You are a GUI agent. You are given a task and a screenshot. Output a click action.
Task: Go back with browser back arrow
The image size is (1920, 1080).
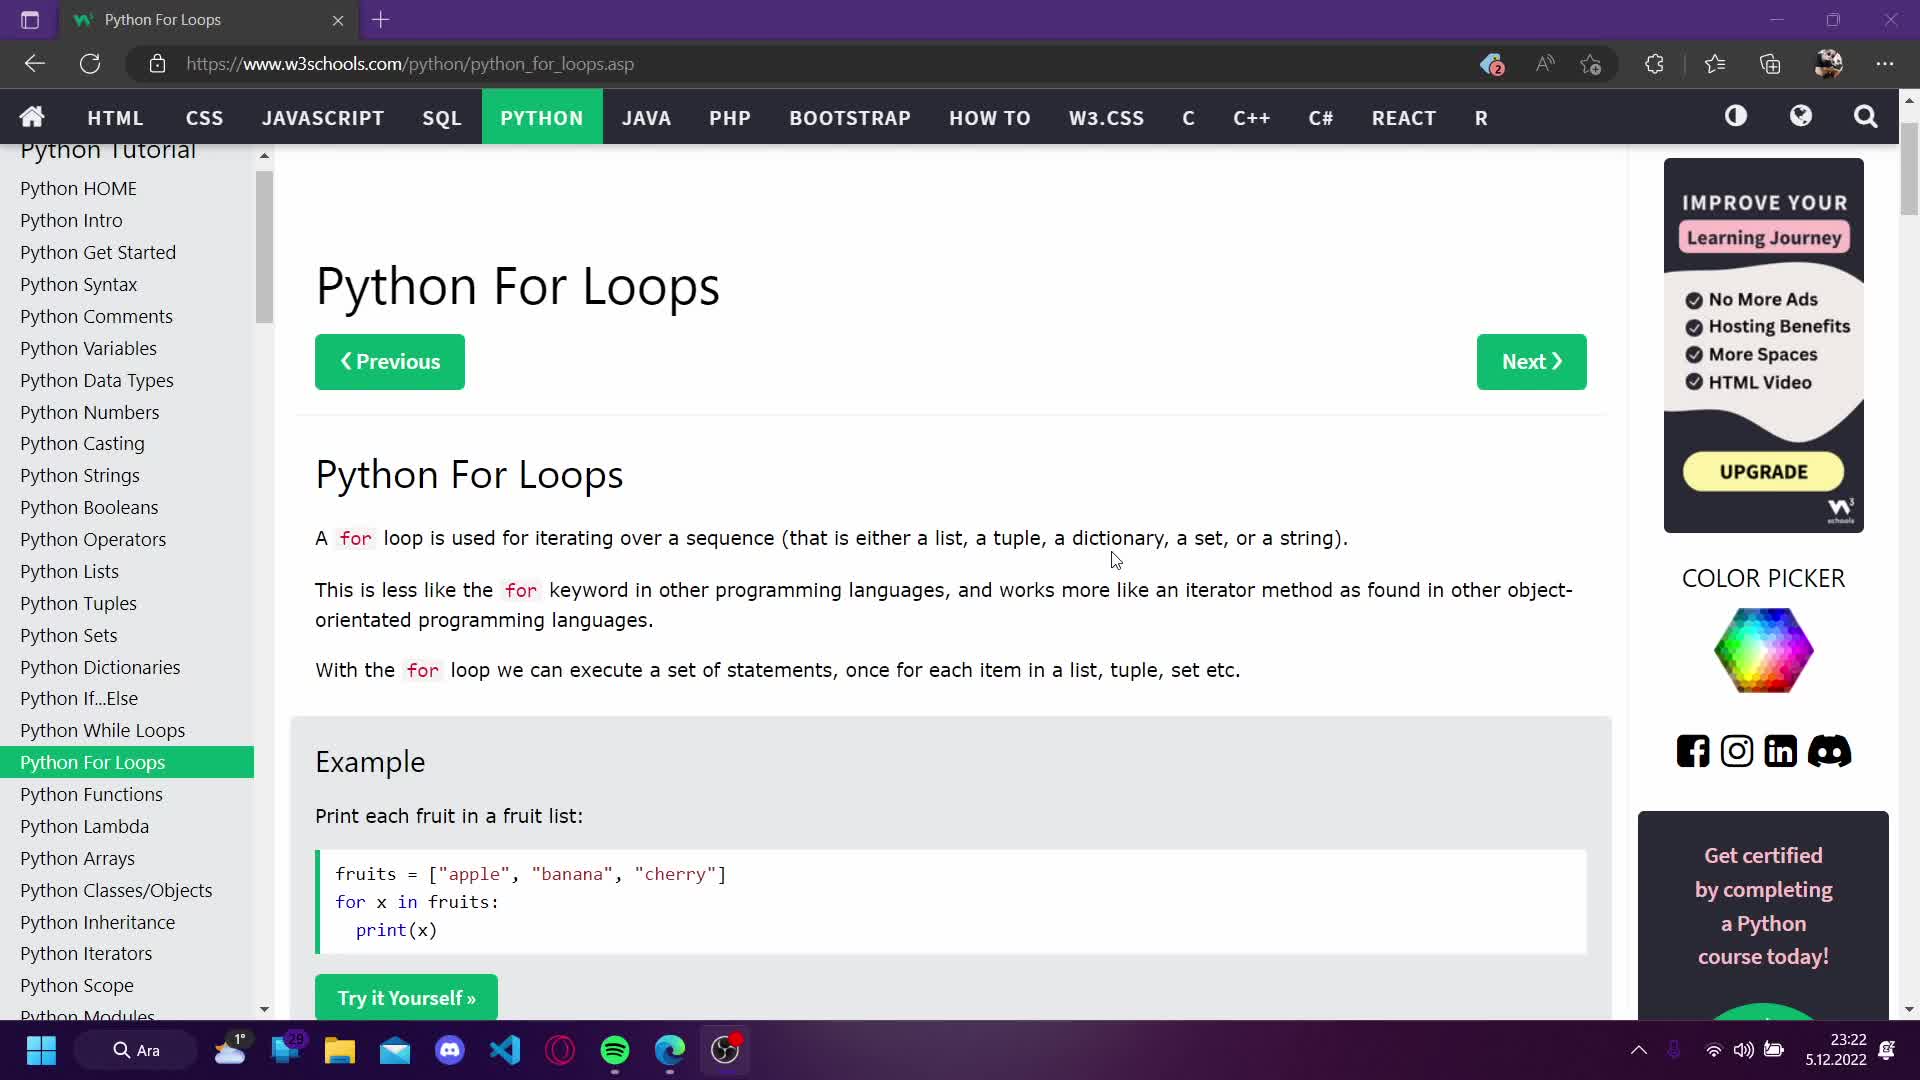coord(35,64)
